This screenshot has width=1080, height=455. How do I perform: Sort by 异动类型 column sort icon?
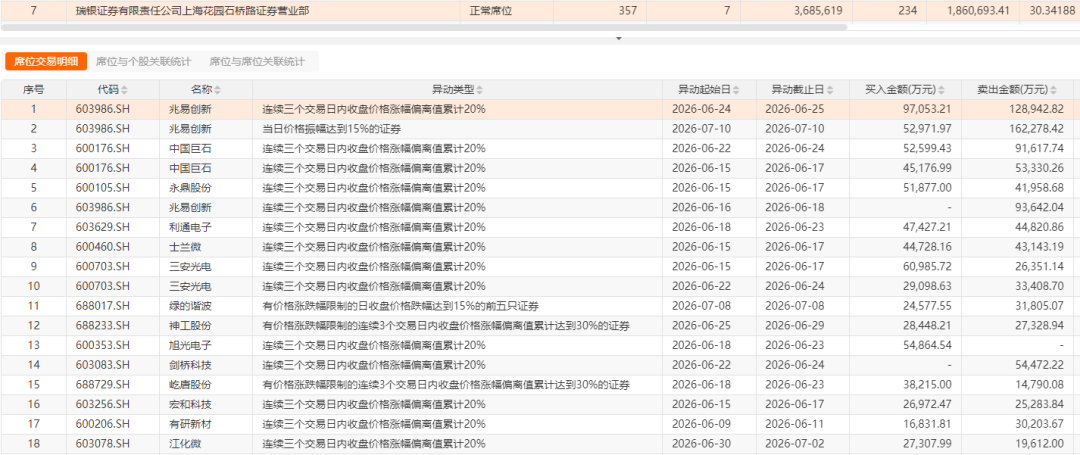click(479, 90)
